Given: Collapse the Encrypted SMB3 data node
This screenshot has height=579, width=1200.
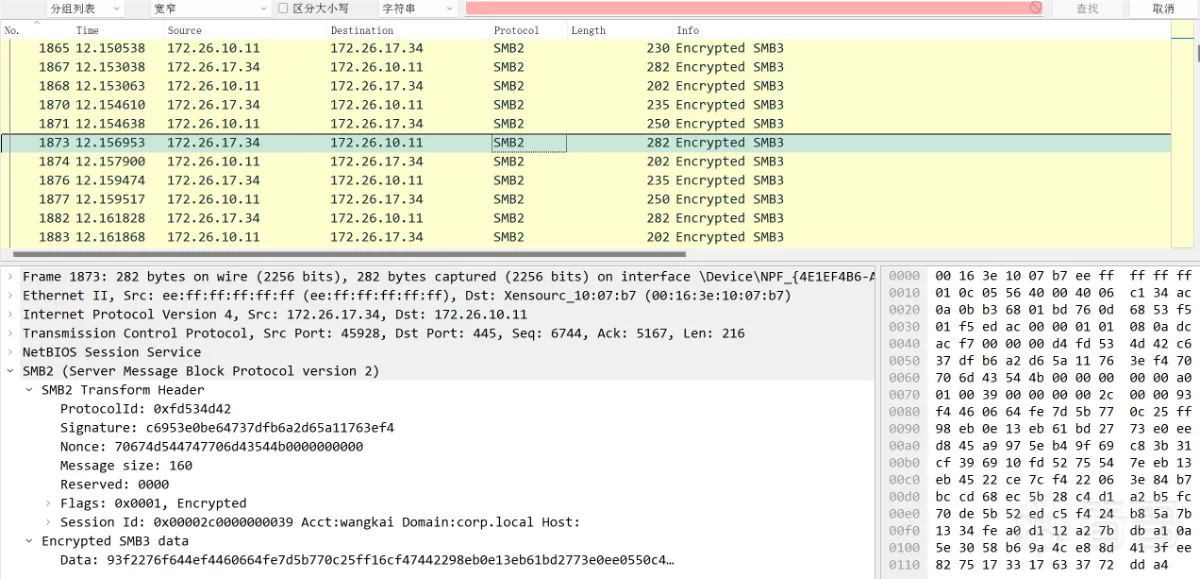Looking at the screenshot, I should tap(30, 541).
